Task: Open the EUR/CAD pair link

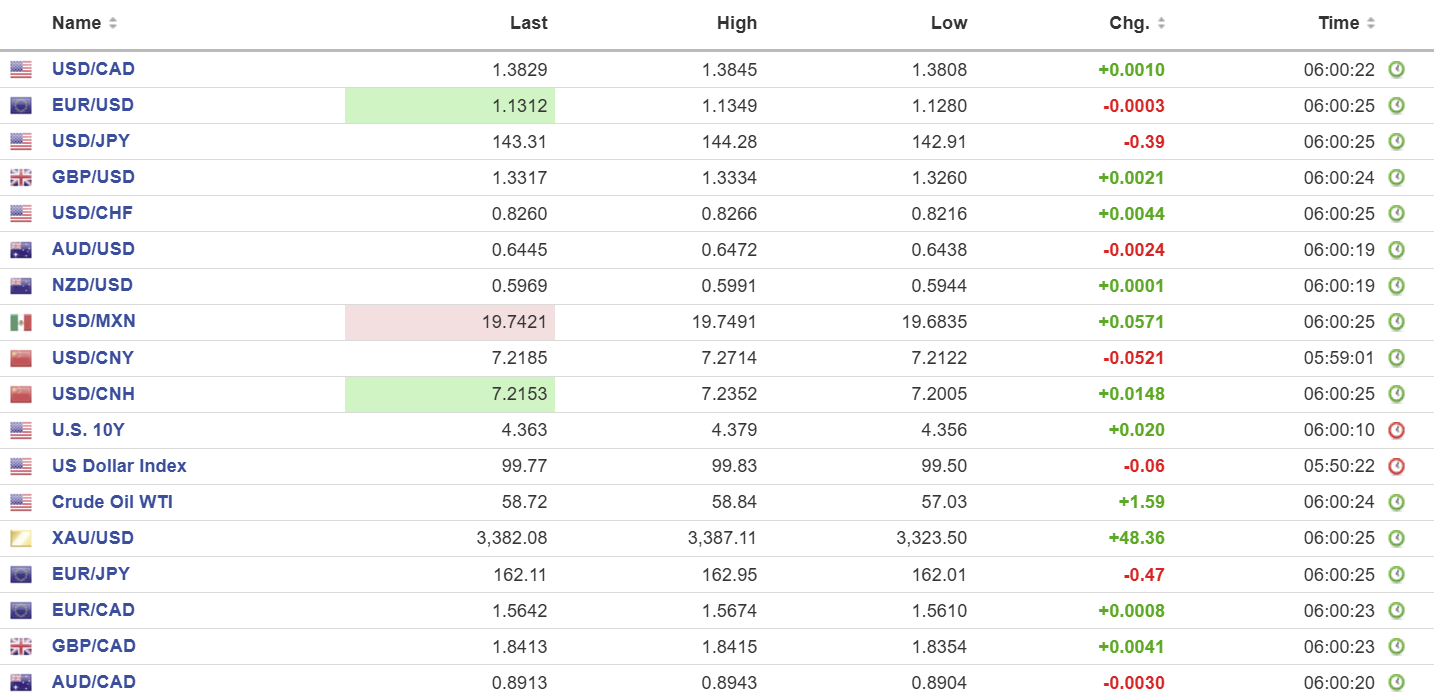Action: (x=93, y=610)
